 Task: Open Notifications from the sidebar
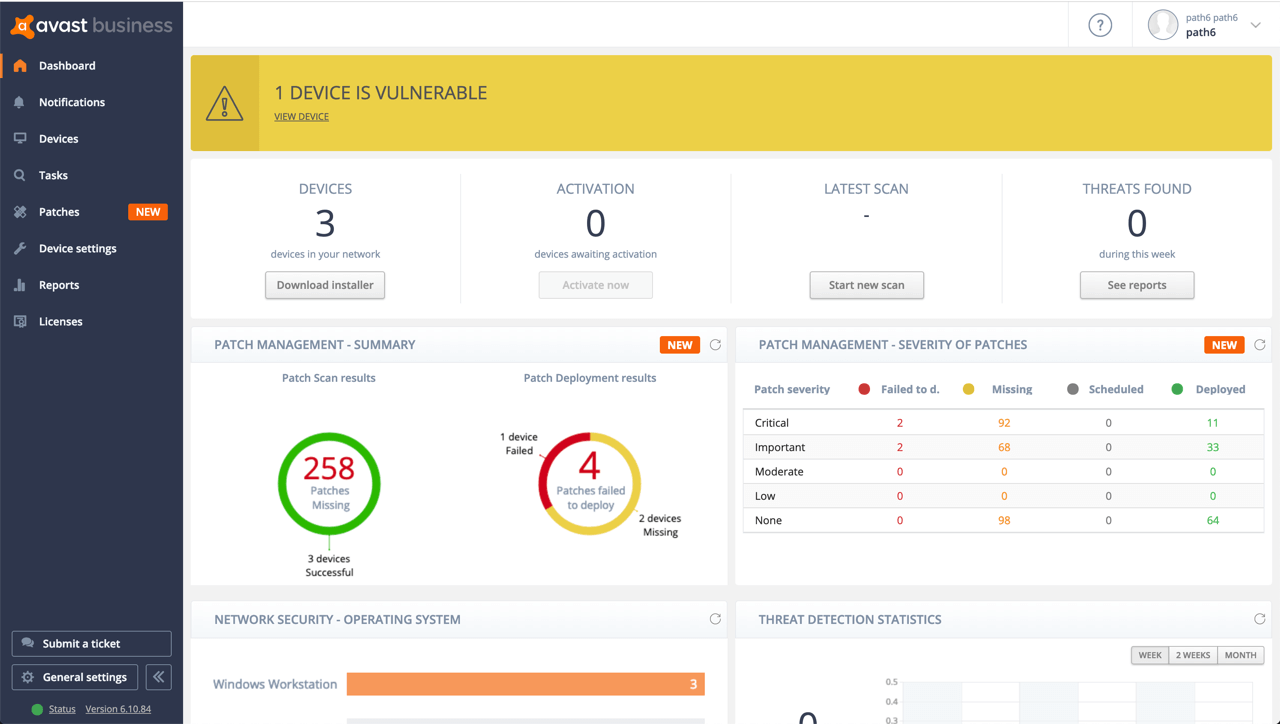click(x=71, y=102)
